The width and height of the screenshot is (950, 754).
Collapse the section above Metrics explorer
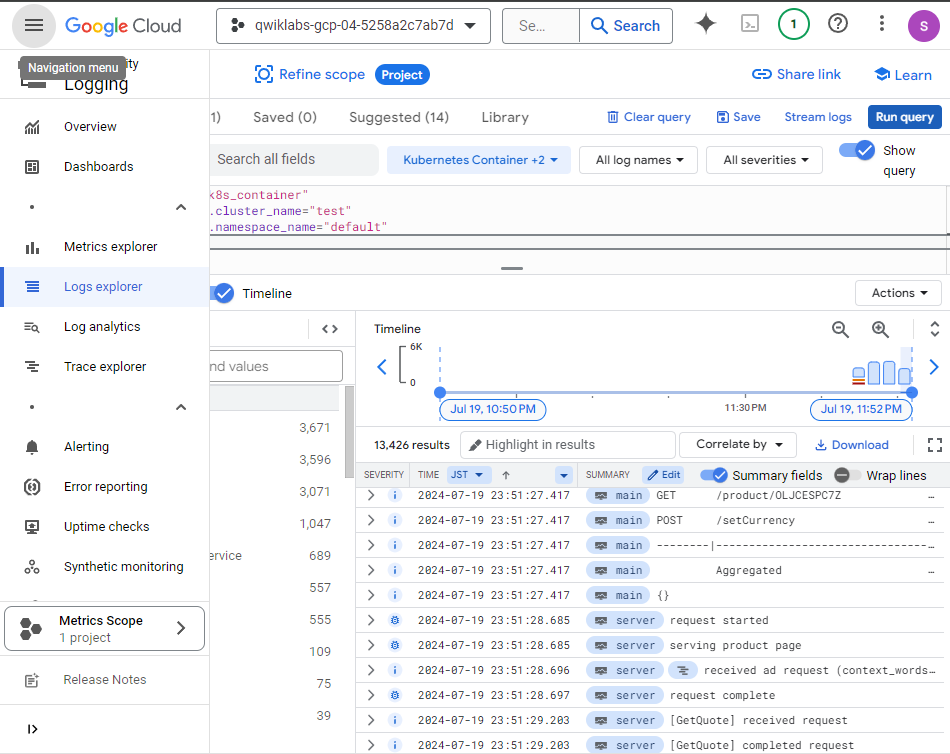click(x=181, y=207)
